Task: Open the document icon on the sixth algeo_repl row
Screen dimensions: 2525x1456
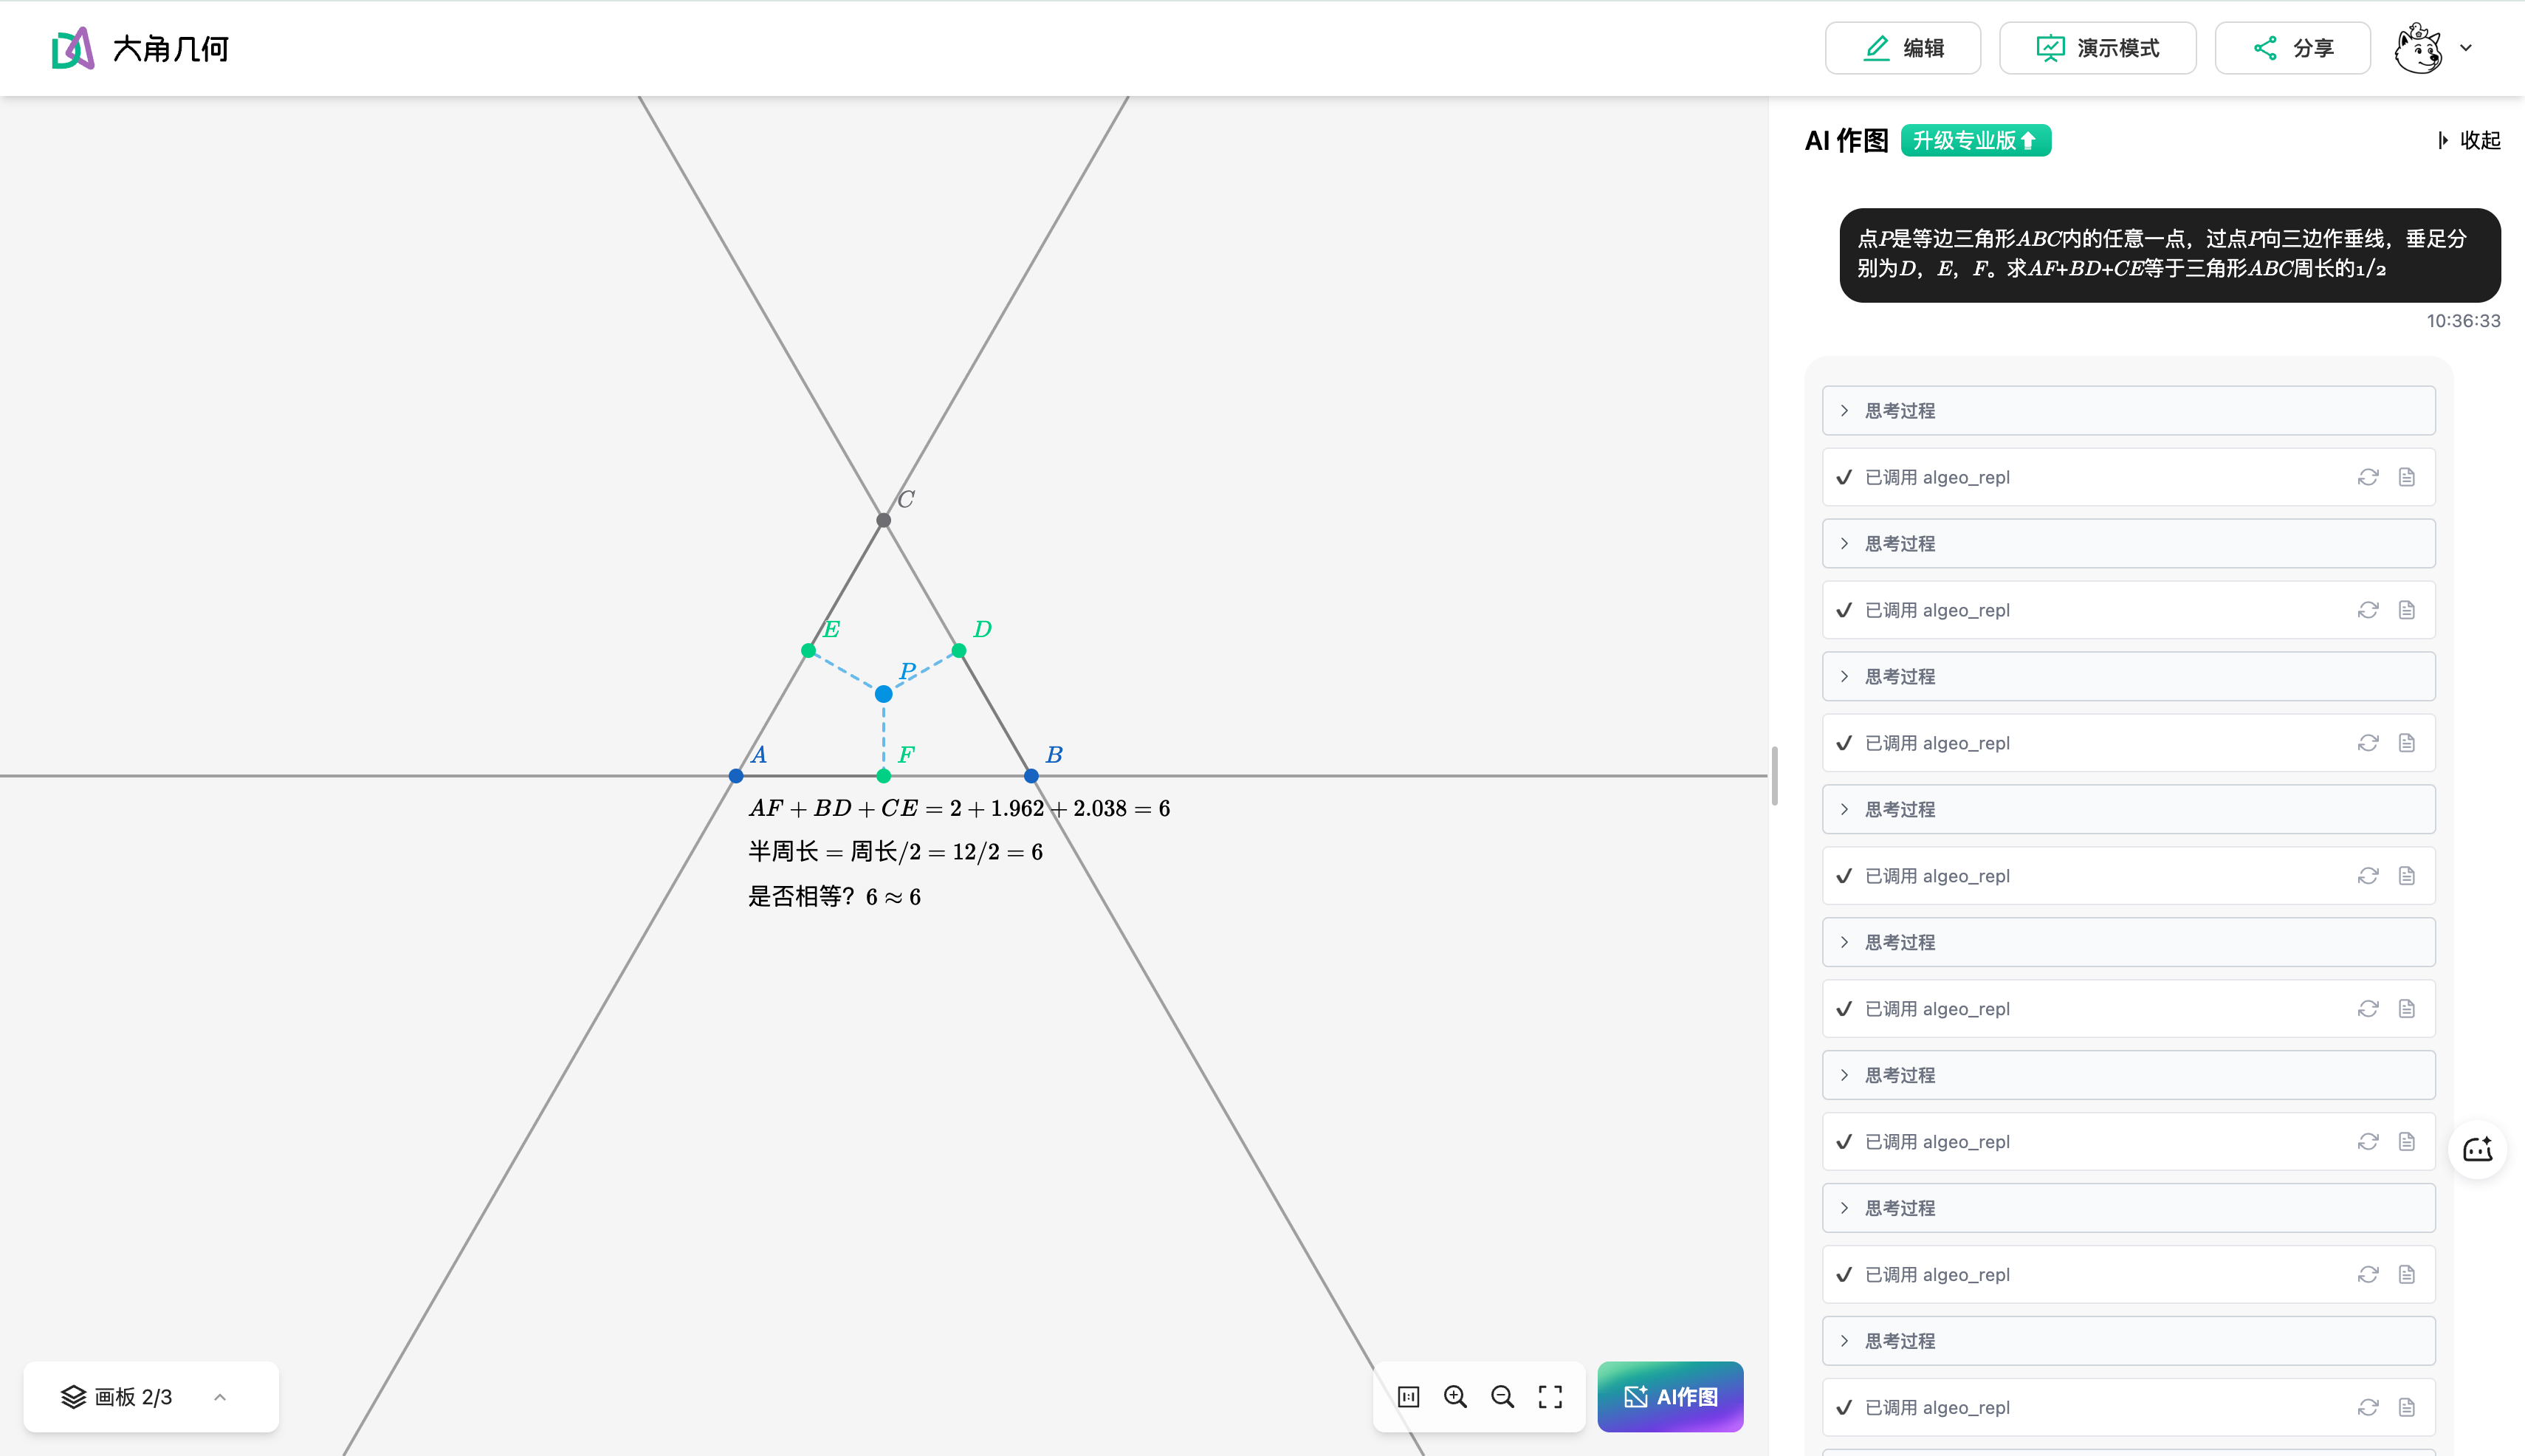Action: coord(2407,1142)
